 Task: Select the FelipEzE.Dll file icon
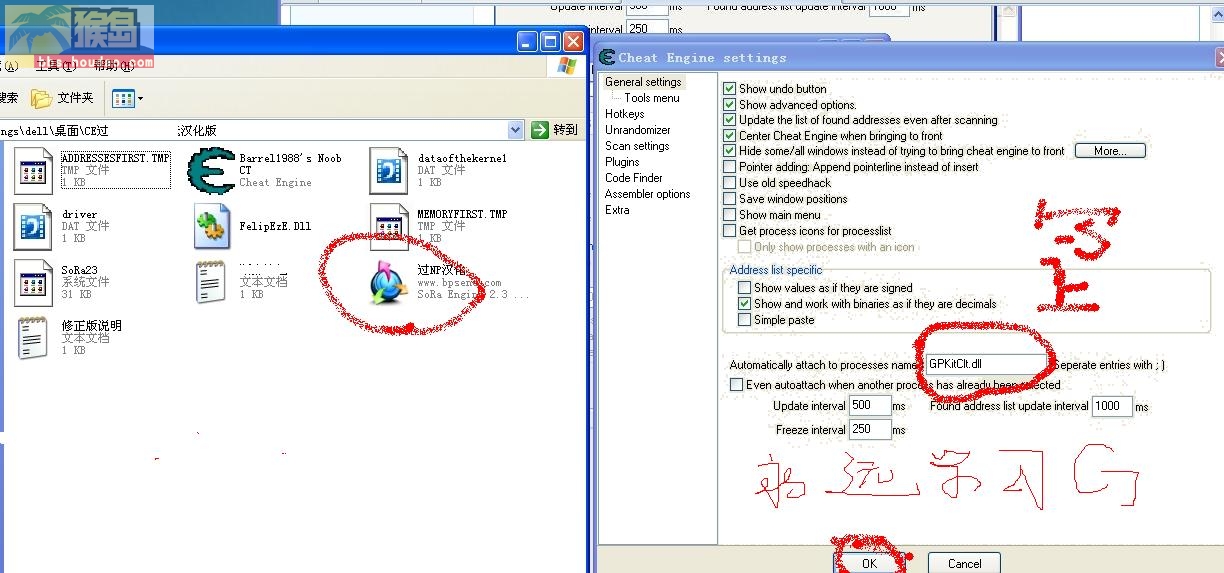[212, 226]
